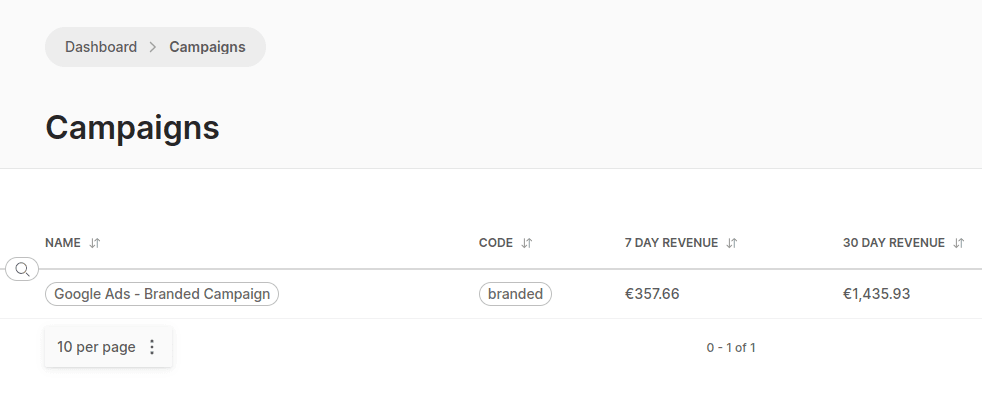Sort by NAME using its arrows icon
The height and width of the screenshot is (394, 982).
tap(95, 243)
